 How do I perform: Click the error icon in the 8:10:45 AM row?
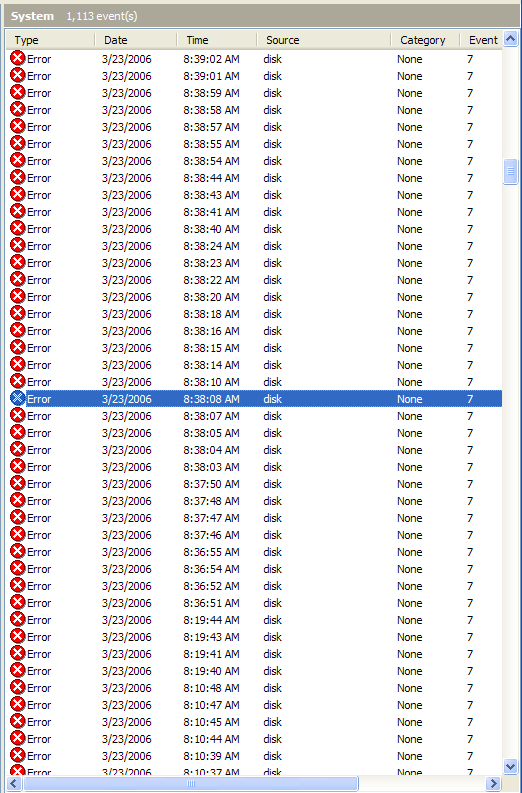pos(18,721)
